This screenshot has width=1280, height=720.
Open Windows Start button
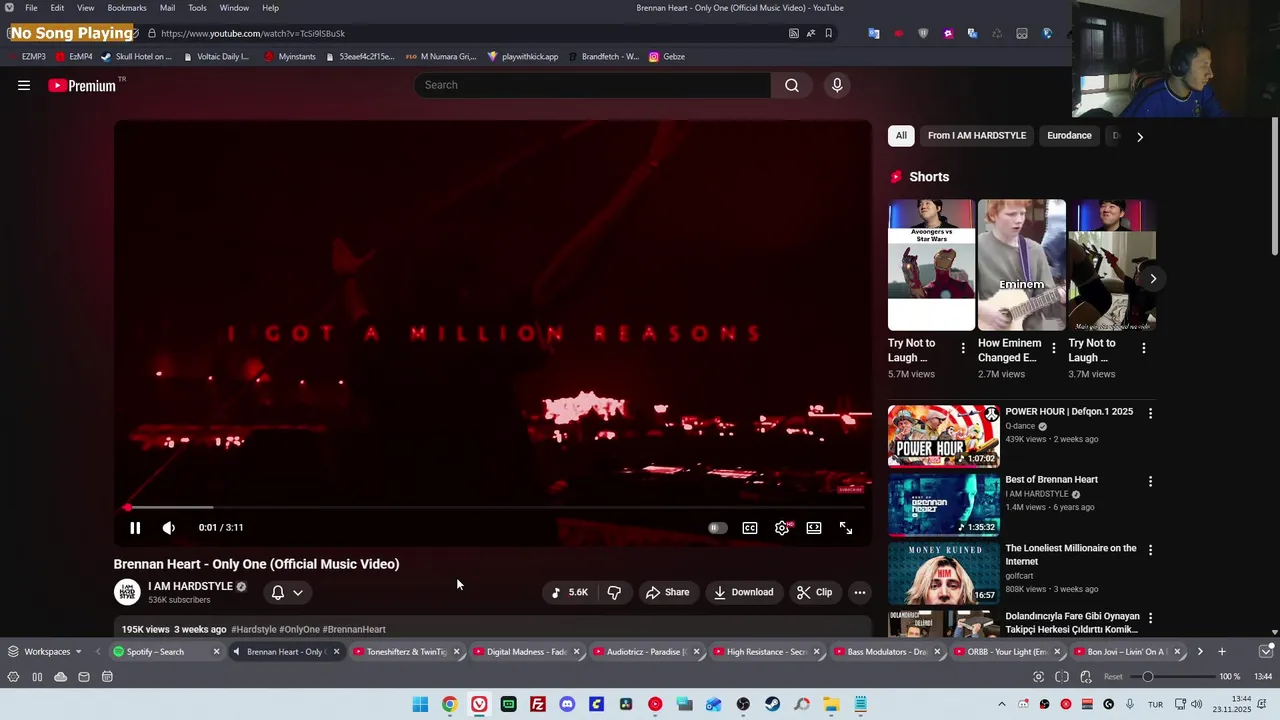click(420, 705)
